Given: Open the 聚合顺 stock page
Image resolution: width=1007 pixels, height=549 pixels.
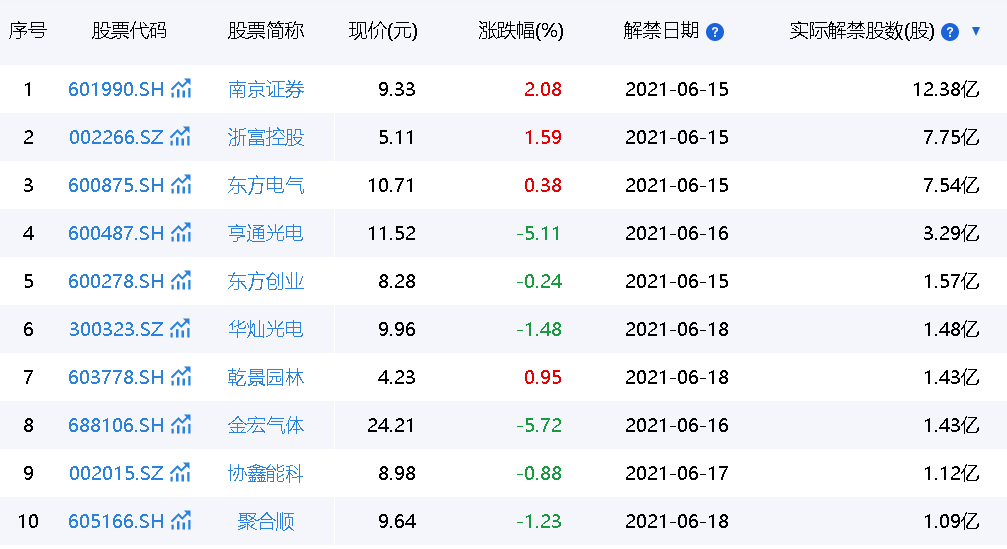Looking at the screenshot, I should tap(266, 521).
